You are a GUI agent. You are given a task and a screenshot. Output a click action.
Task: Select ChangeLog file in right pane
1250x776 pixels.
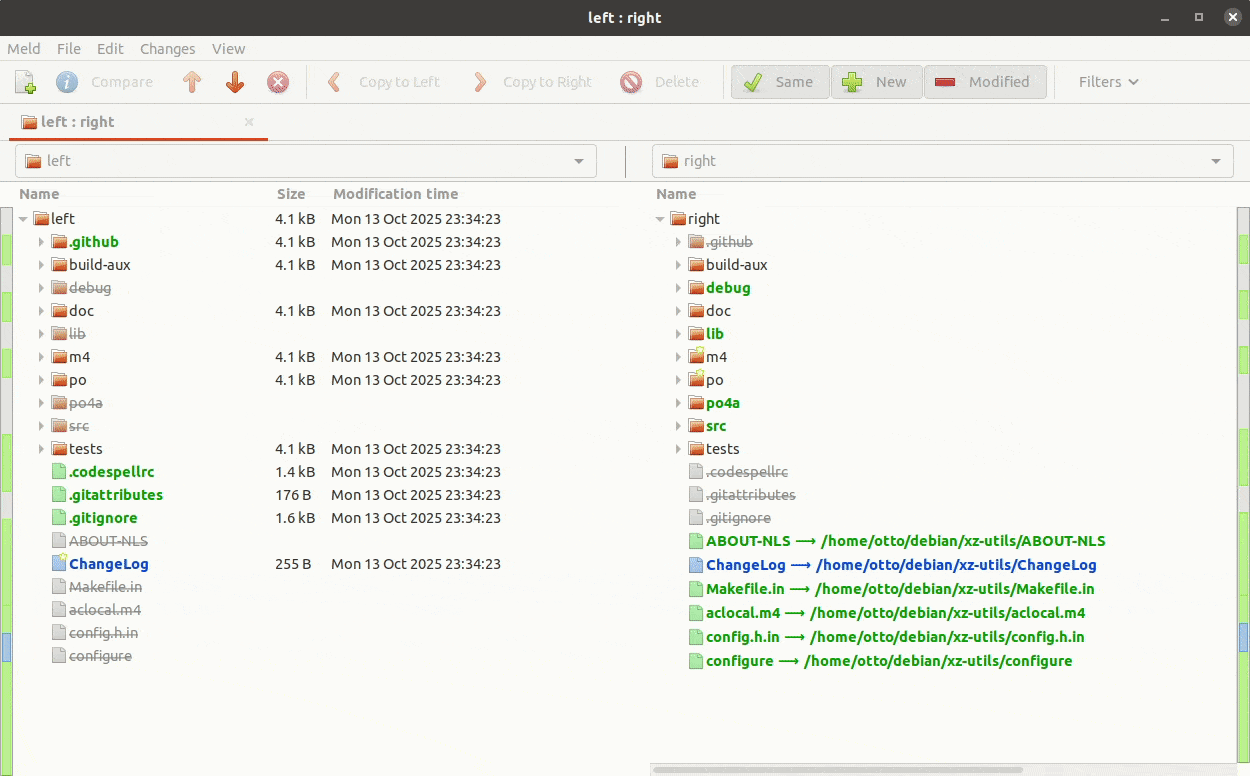pyautogui.click(x=745, y=565)
